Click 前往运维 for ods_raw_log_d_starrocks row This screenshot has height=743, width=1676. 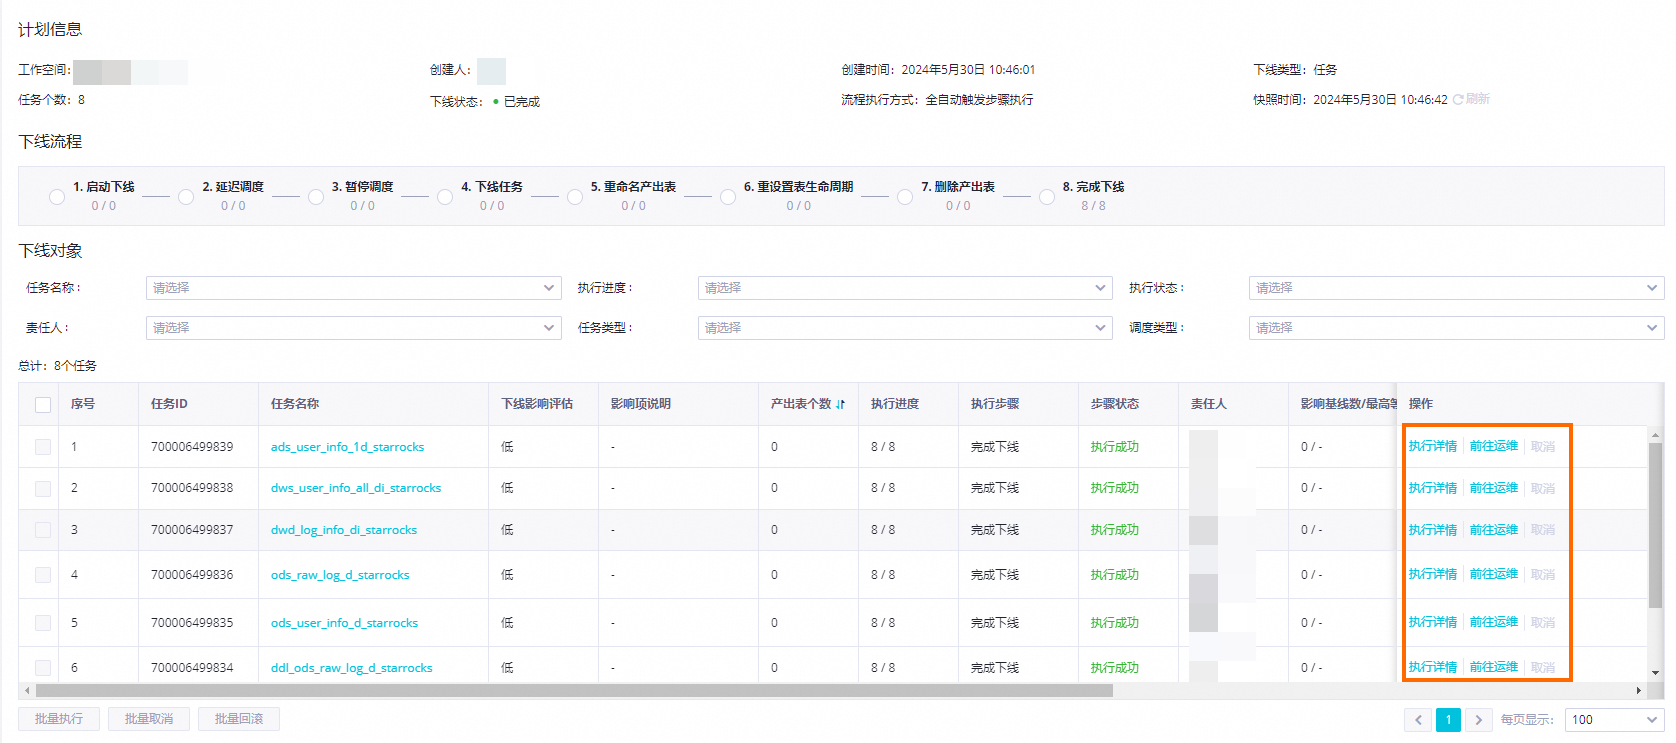coord(1494,574)
